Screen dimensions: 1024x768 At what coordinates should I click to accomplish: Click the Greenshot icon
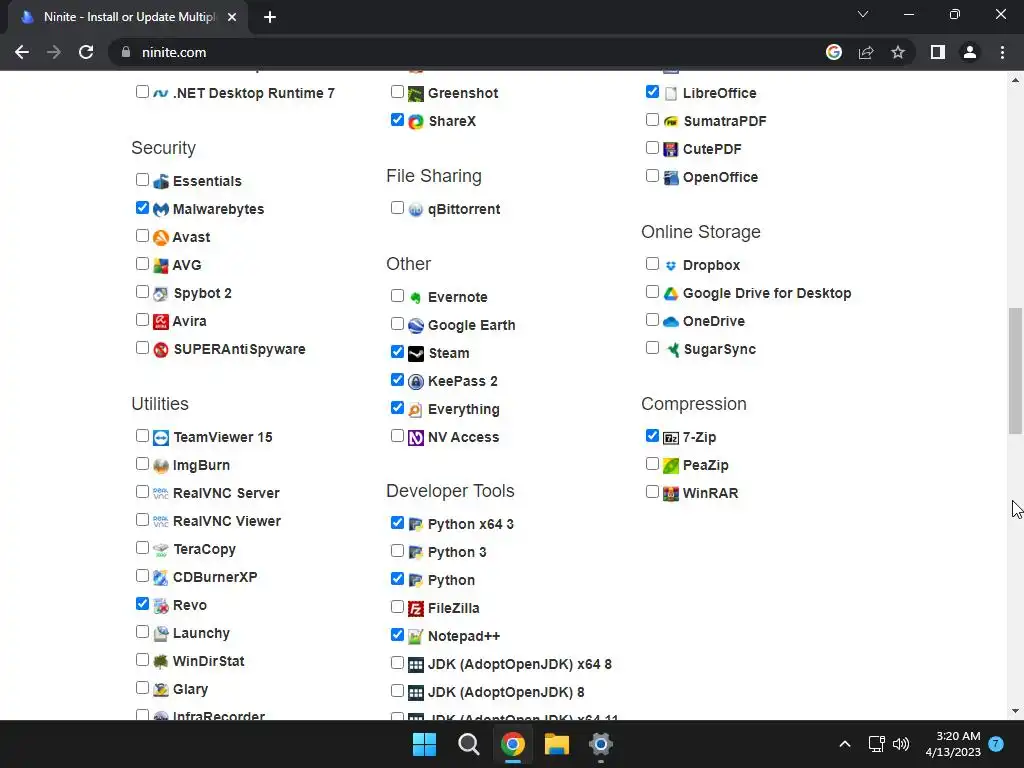[x=416, y=93]
